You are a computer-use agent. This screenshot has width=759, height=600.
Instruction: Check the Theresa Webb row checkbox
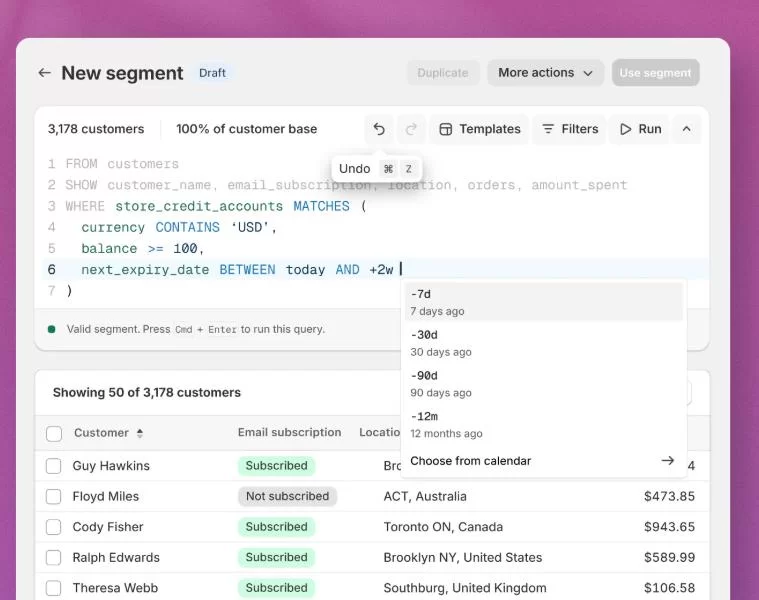coord(53,588)
